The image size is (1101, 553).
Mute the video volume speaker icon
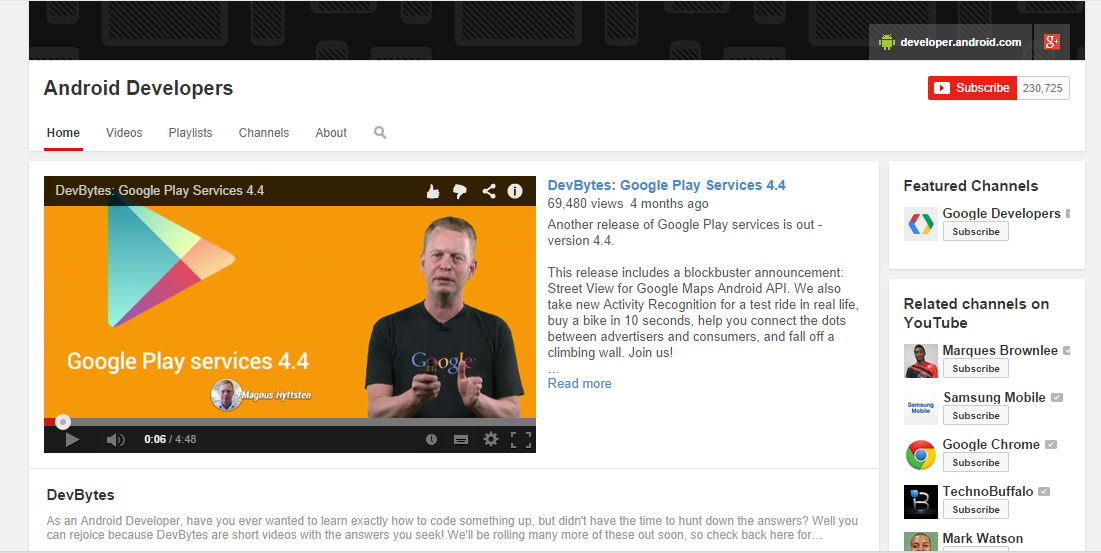coord(115,439)
